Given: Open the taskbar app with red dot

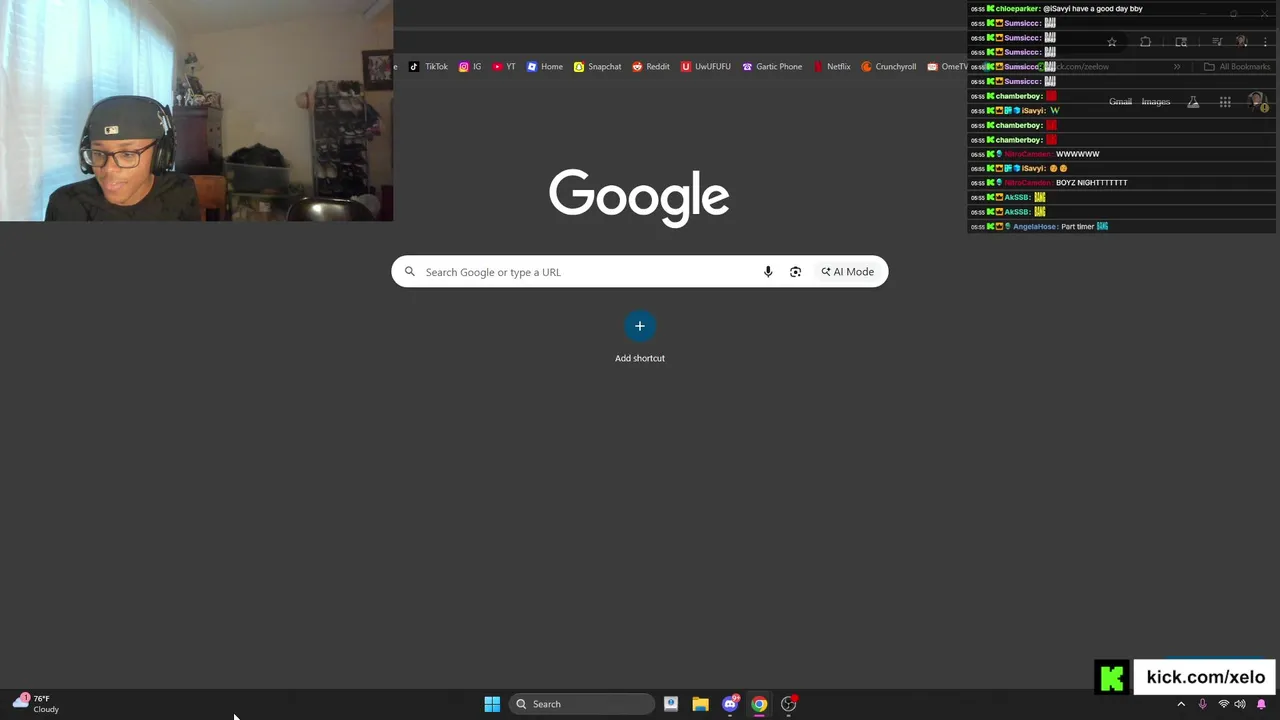Looking at the screenshot, I should 789,704.
